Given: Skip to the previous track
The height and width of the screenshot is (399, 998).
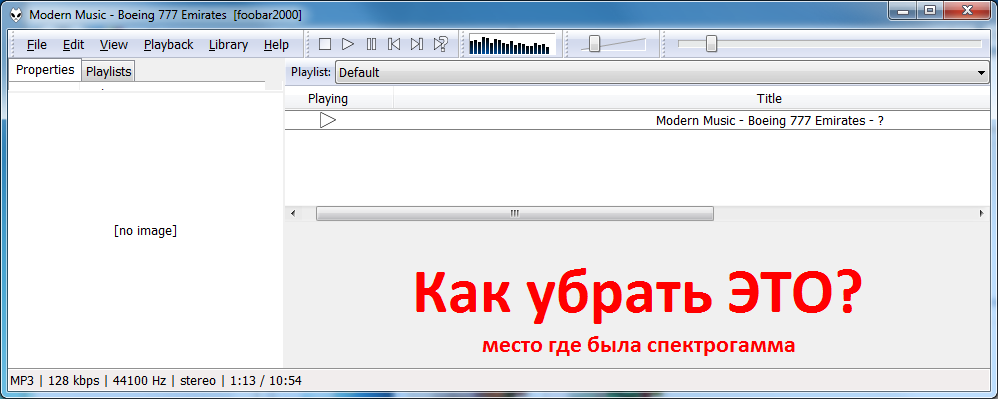Looking at the screenshot, I should tap(394, 44).
